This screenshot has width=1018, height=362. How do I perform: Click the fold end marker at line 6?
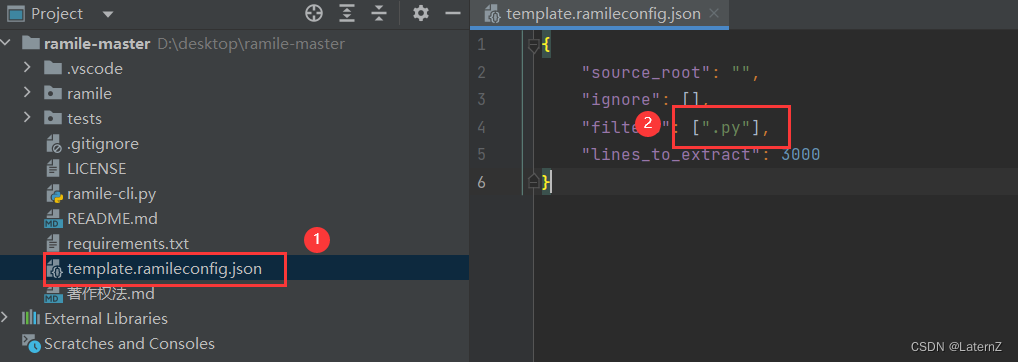click(534, 182)
